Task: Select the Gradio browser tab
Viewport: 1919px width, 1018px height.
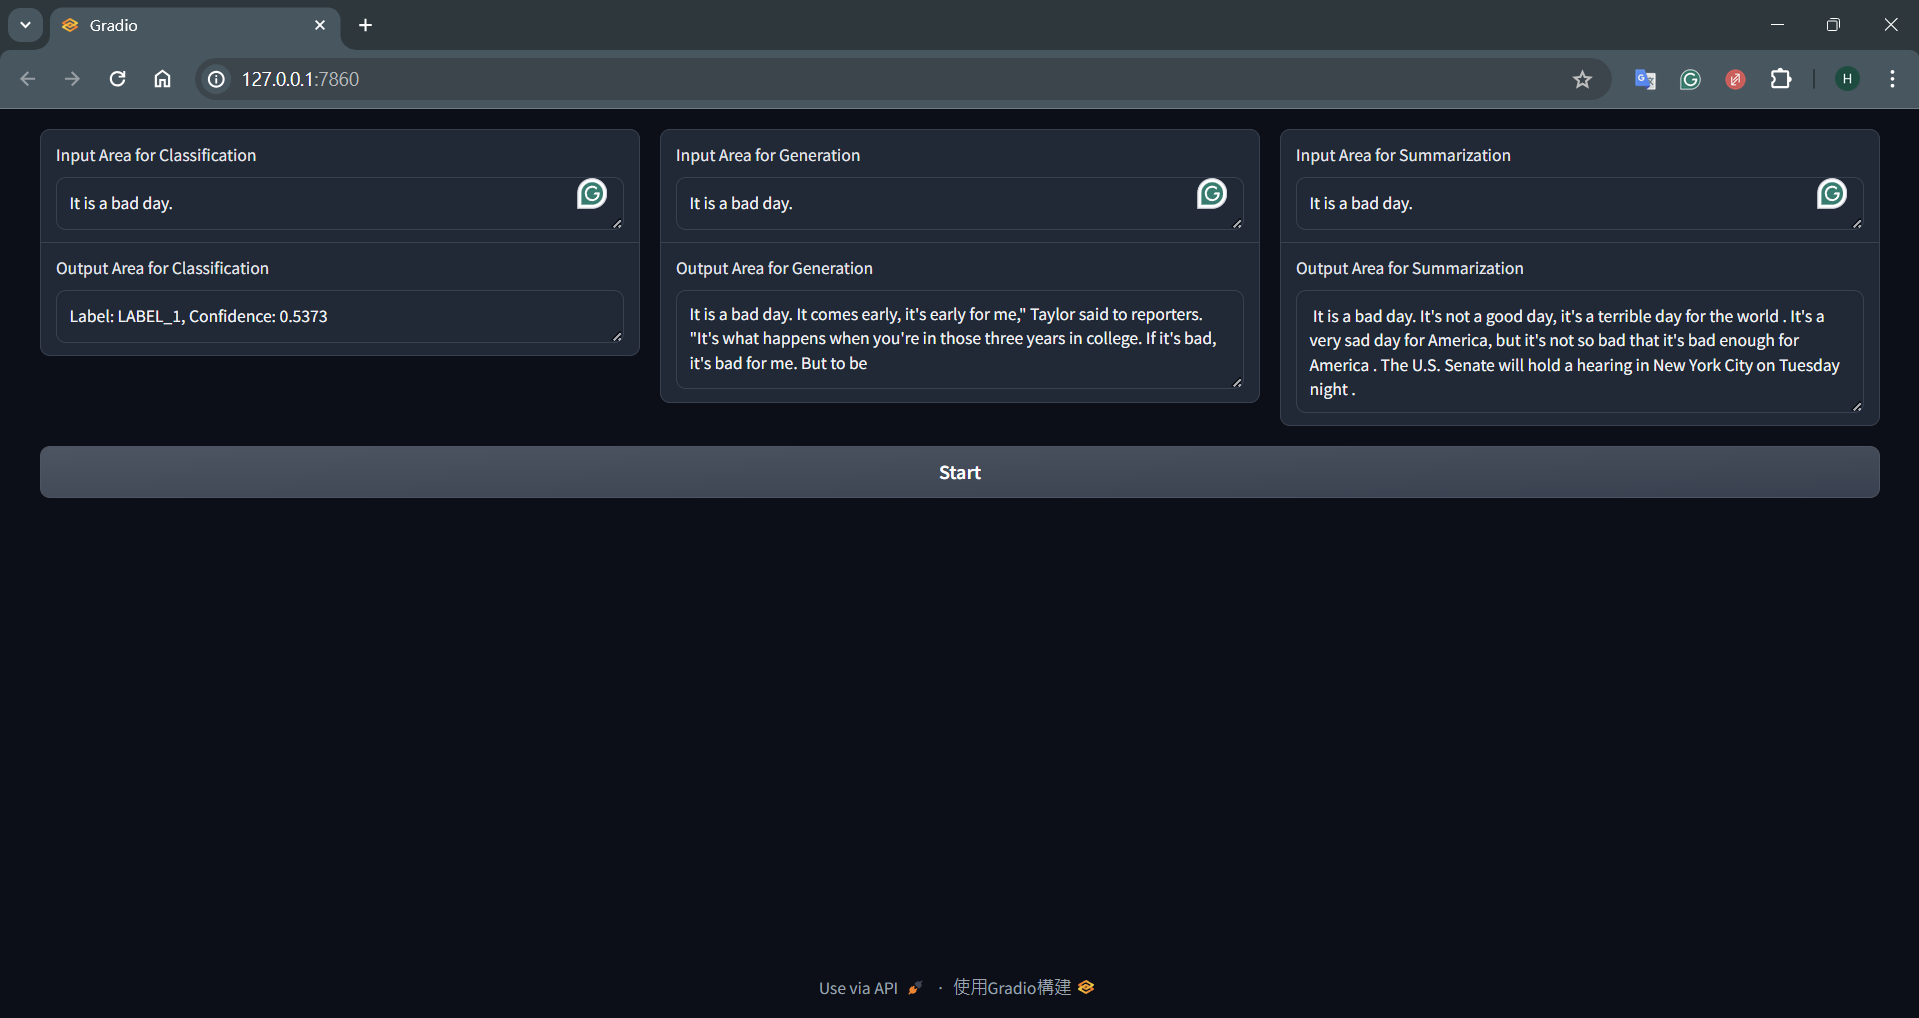Action: (x=195, y=26)
